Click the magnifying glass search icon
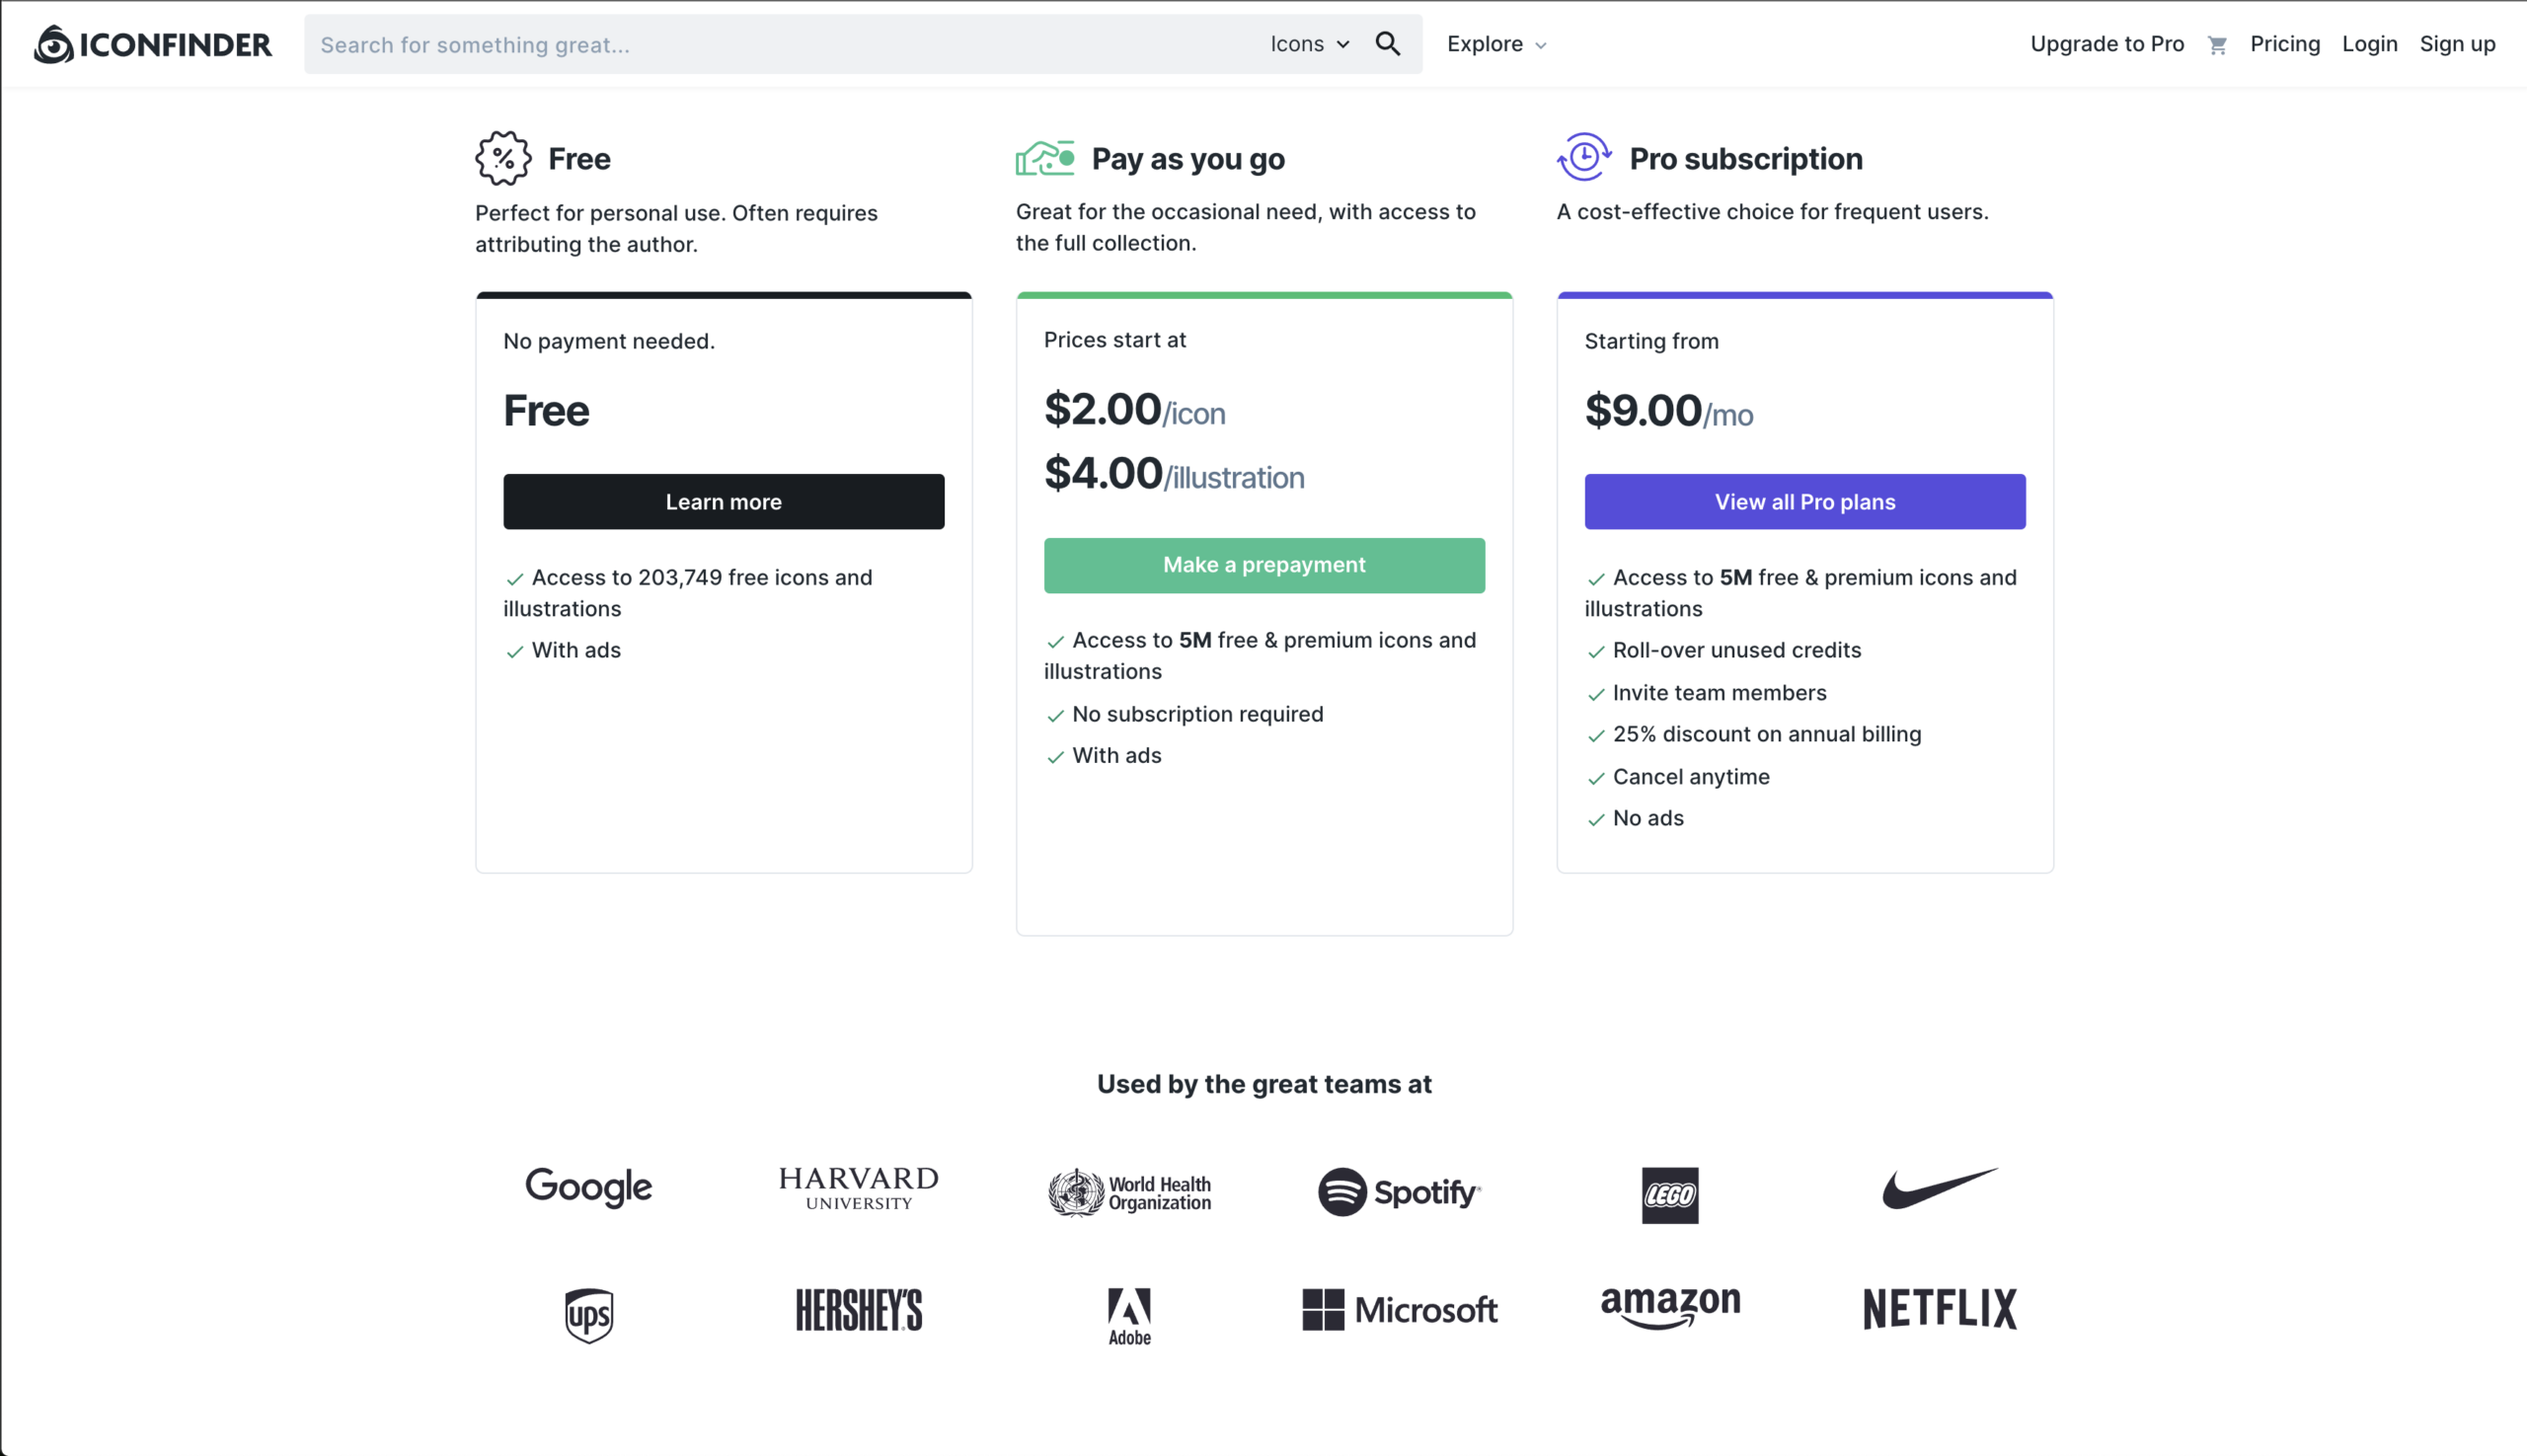This screenshot has width=2527, height=1456. 1387,44
